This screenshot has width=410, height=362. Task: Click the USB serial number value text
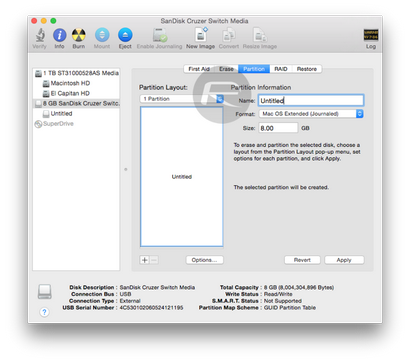click(151, 308)
